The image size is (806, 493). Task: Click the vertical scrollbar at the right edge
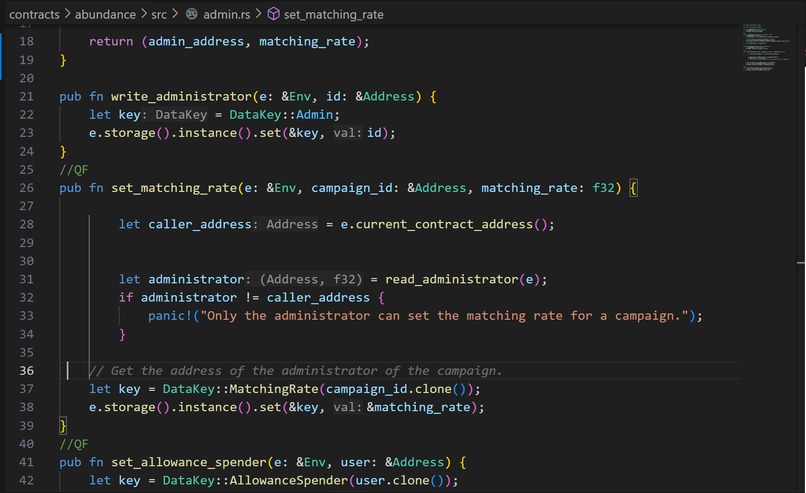pyautogui.click(x=801, y=257)
